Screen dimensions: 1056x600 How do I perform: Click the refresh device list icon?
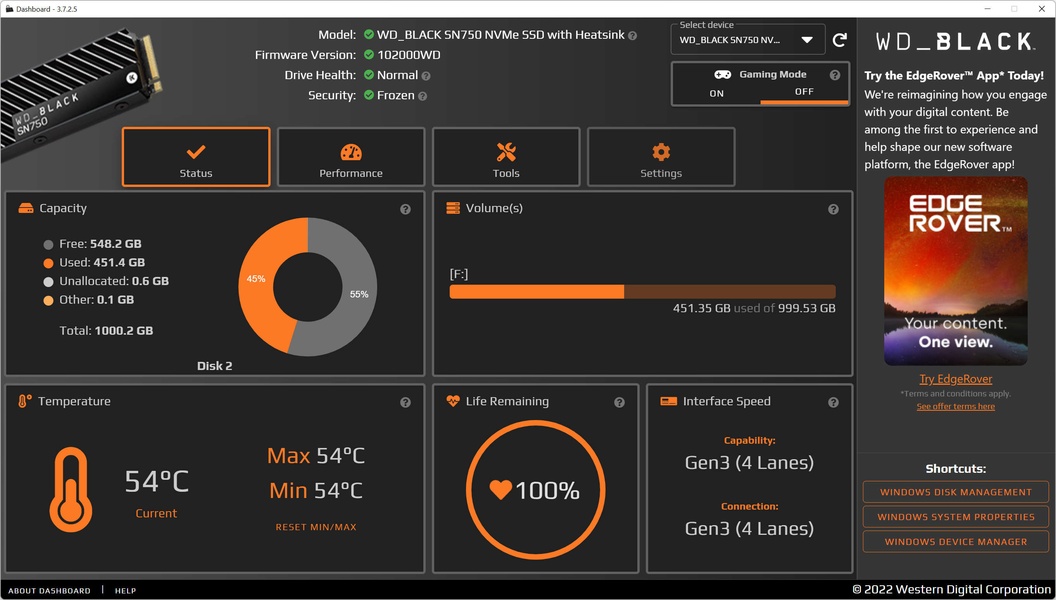(839, 40)
